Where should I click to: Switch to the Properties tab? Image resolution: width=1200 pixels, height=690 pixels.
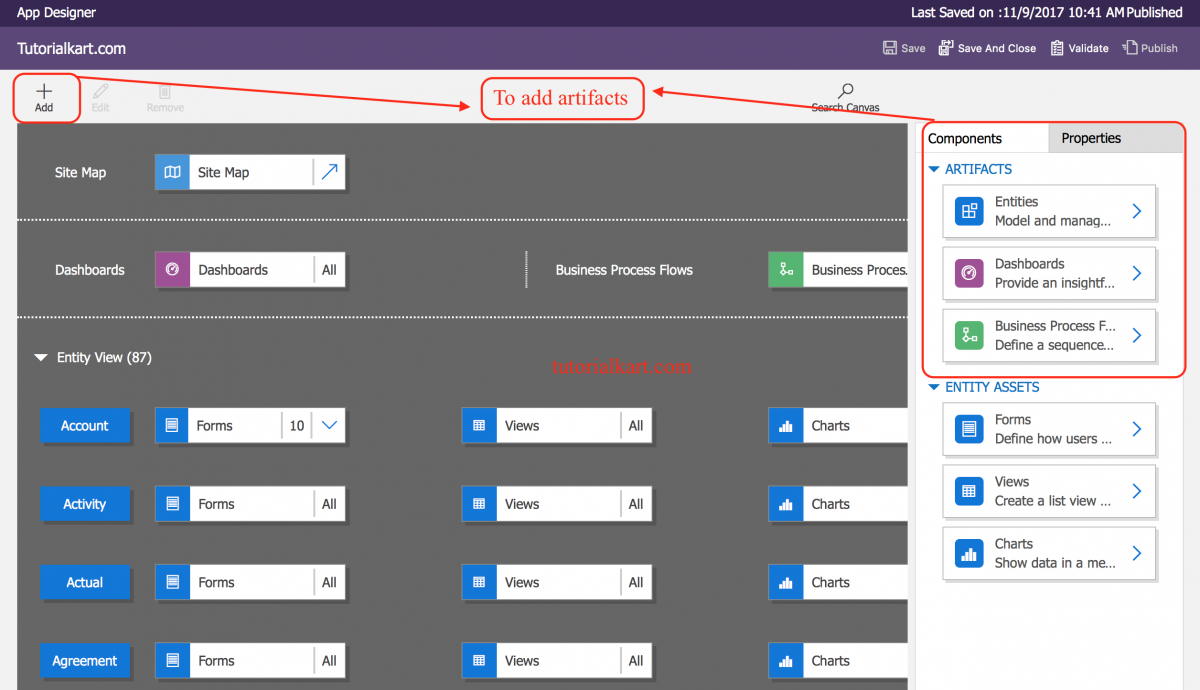click(x=1090, y=138)
